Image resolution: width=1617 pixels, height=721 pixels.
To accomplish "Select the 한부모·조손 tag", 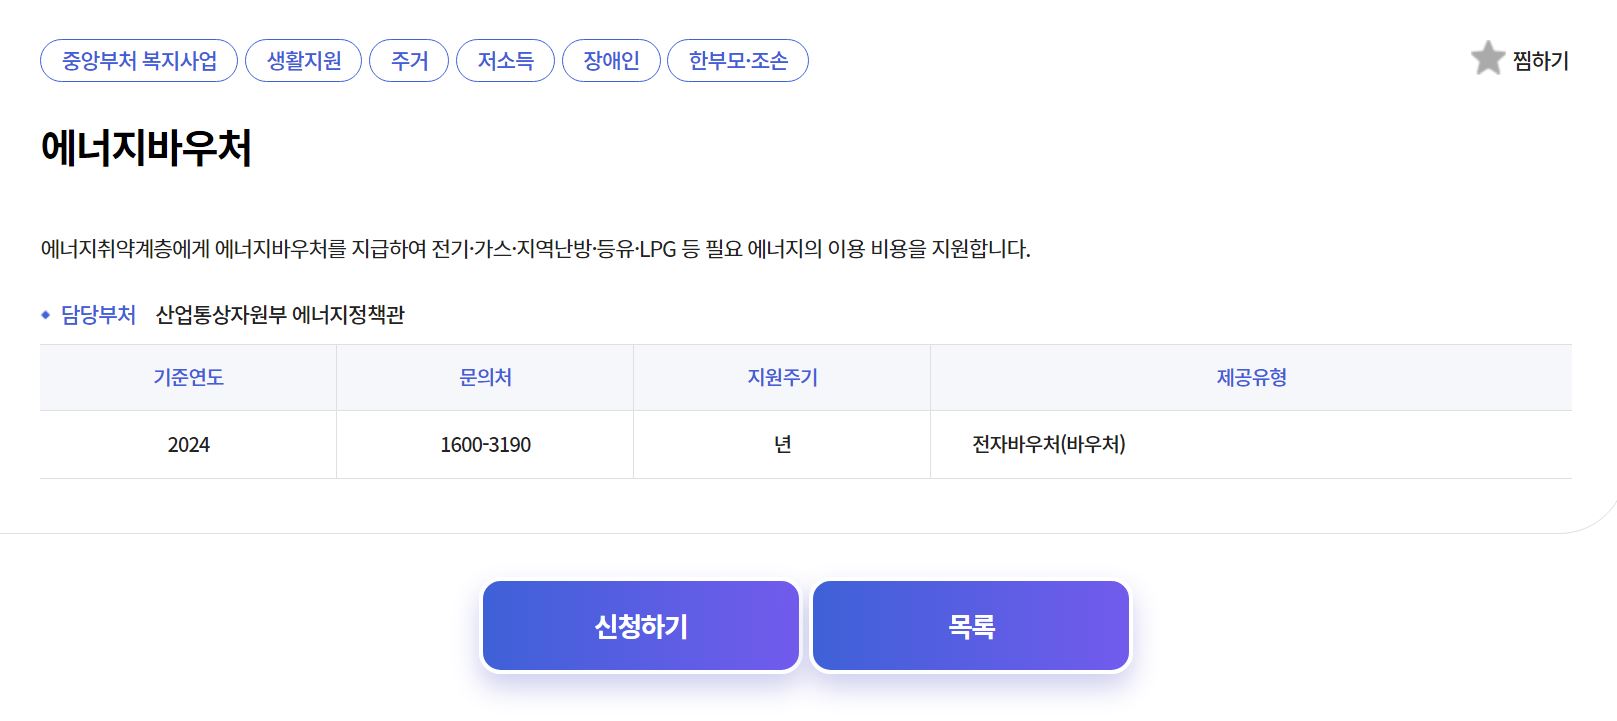I will coord(739,60).
